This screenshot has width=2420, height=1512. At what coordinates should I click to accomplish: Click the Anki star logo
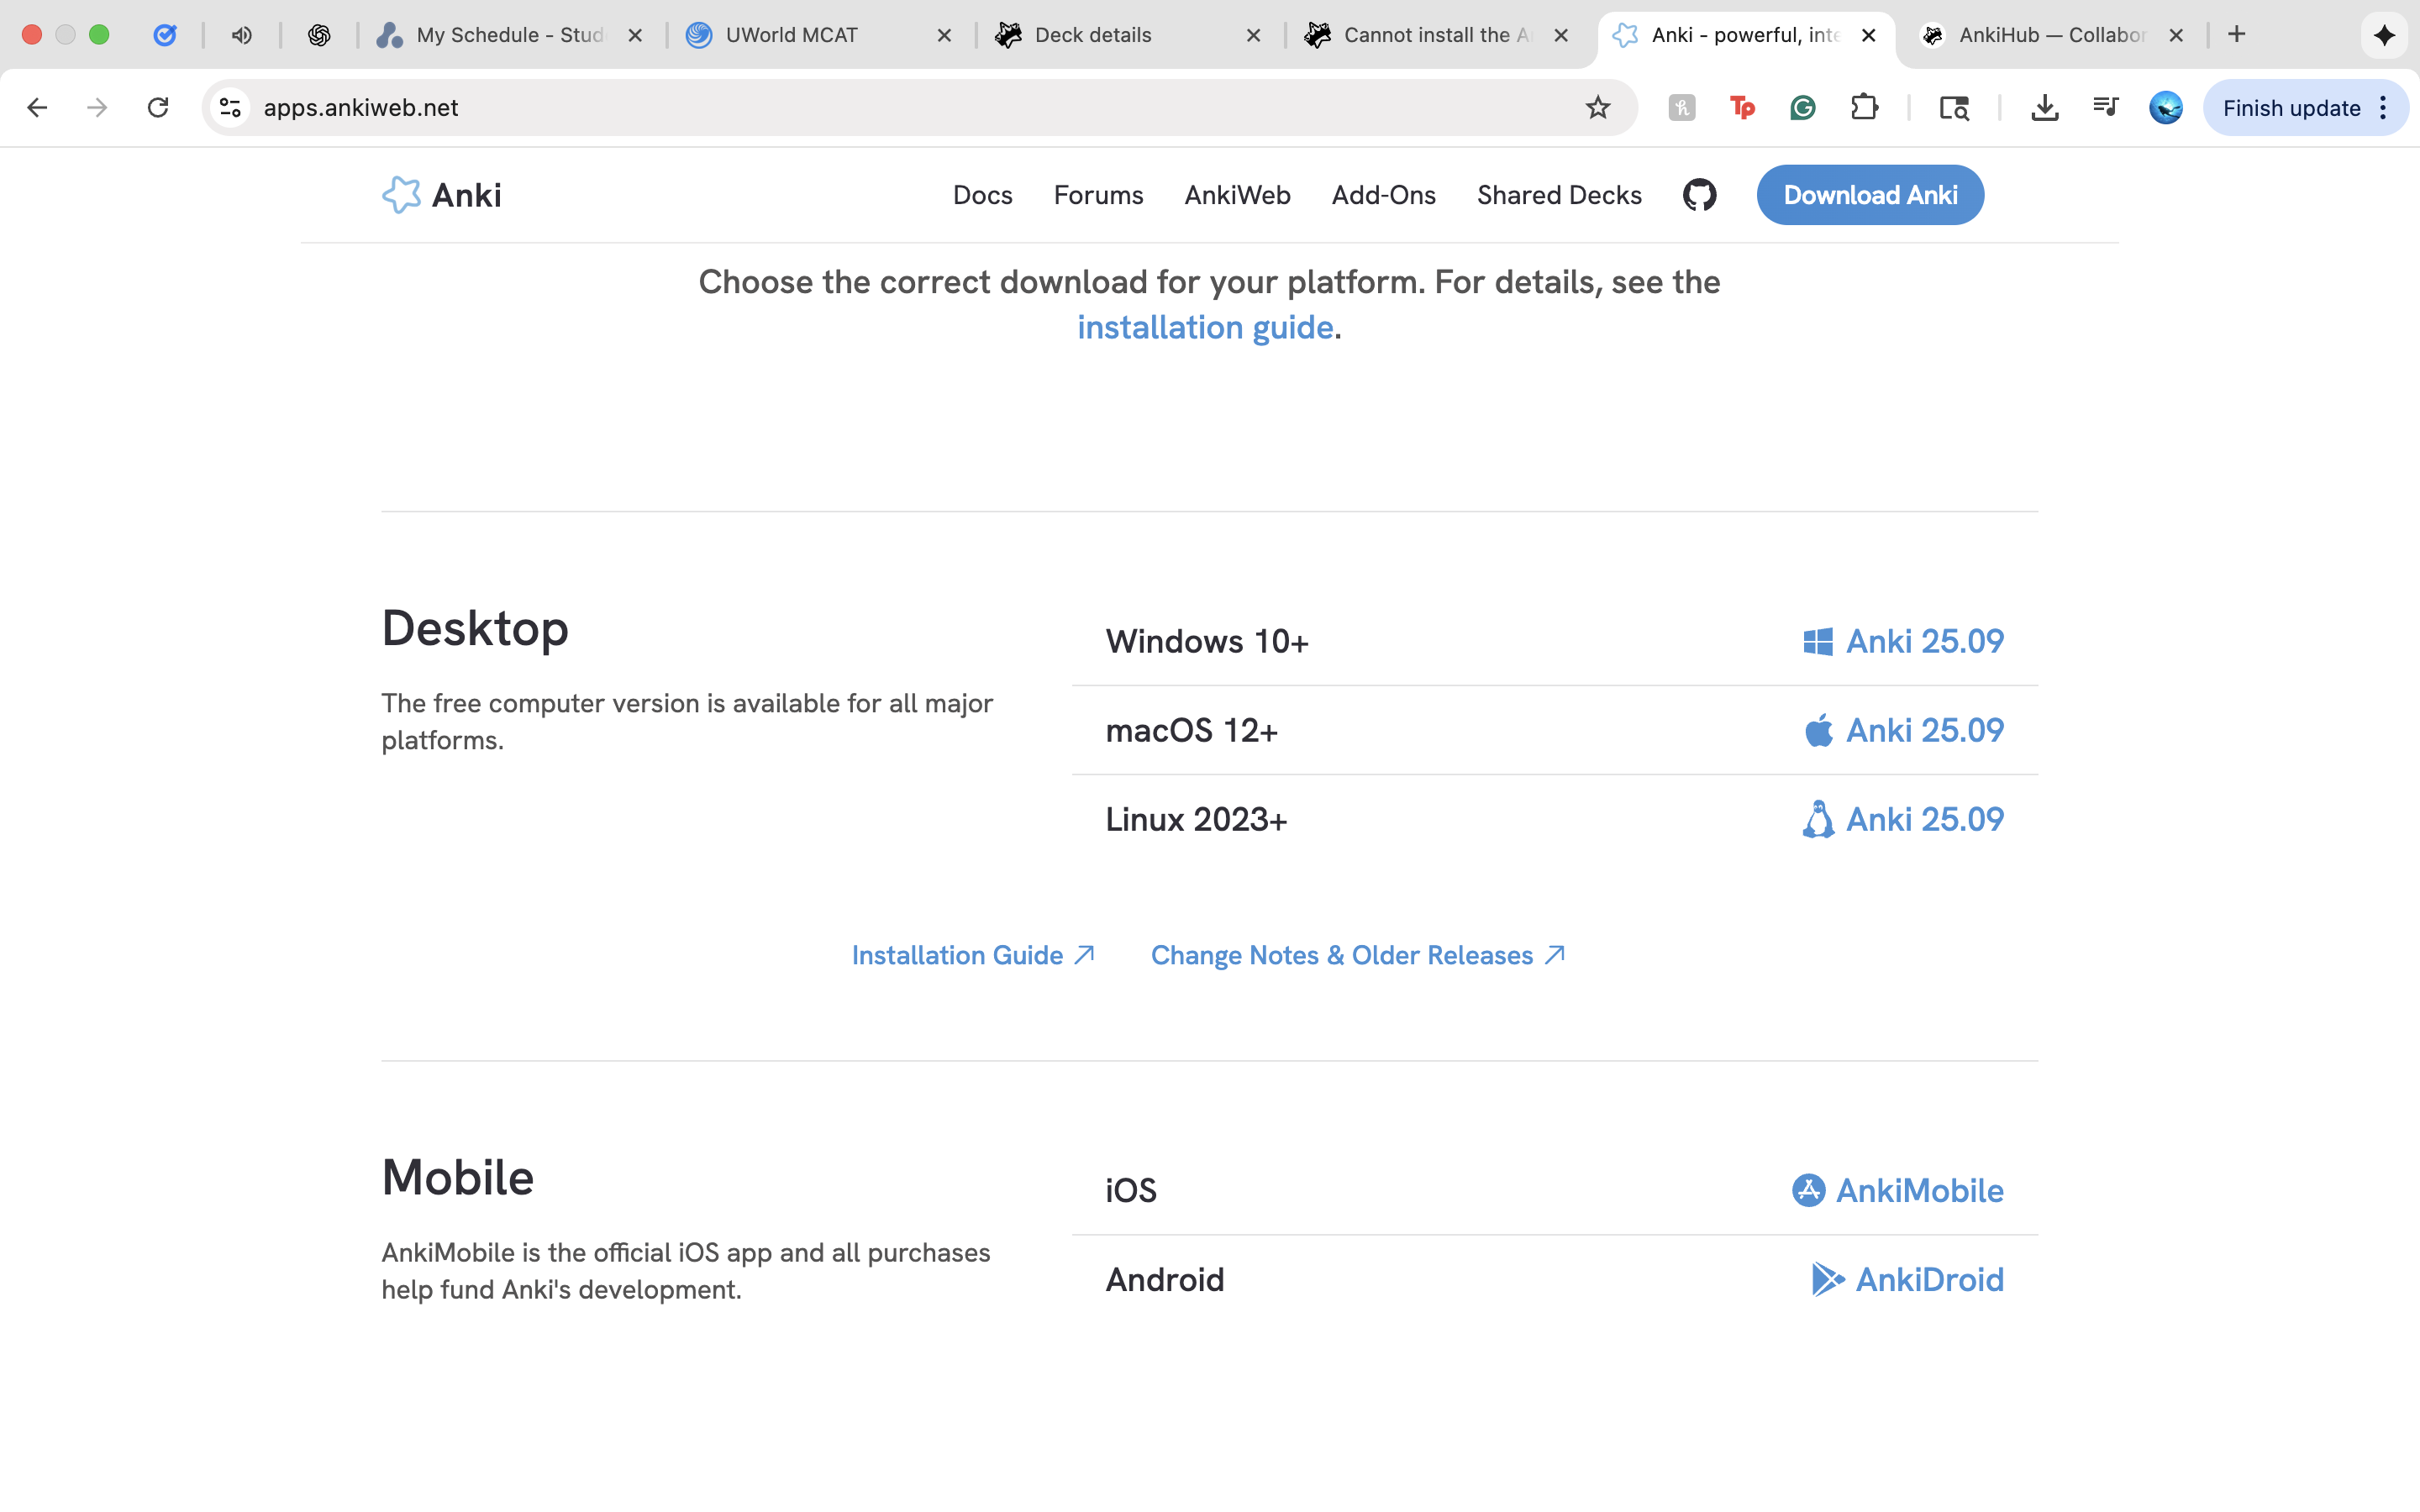click(401, 195)
